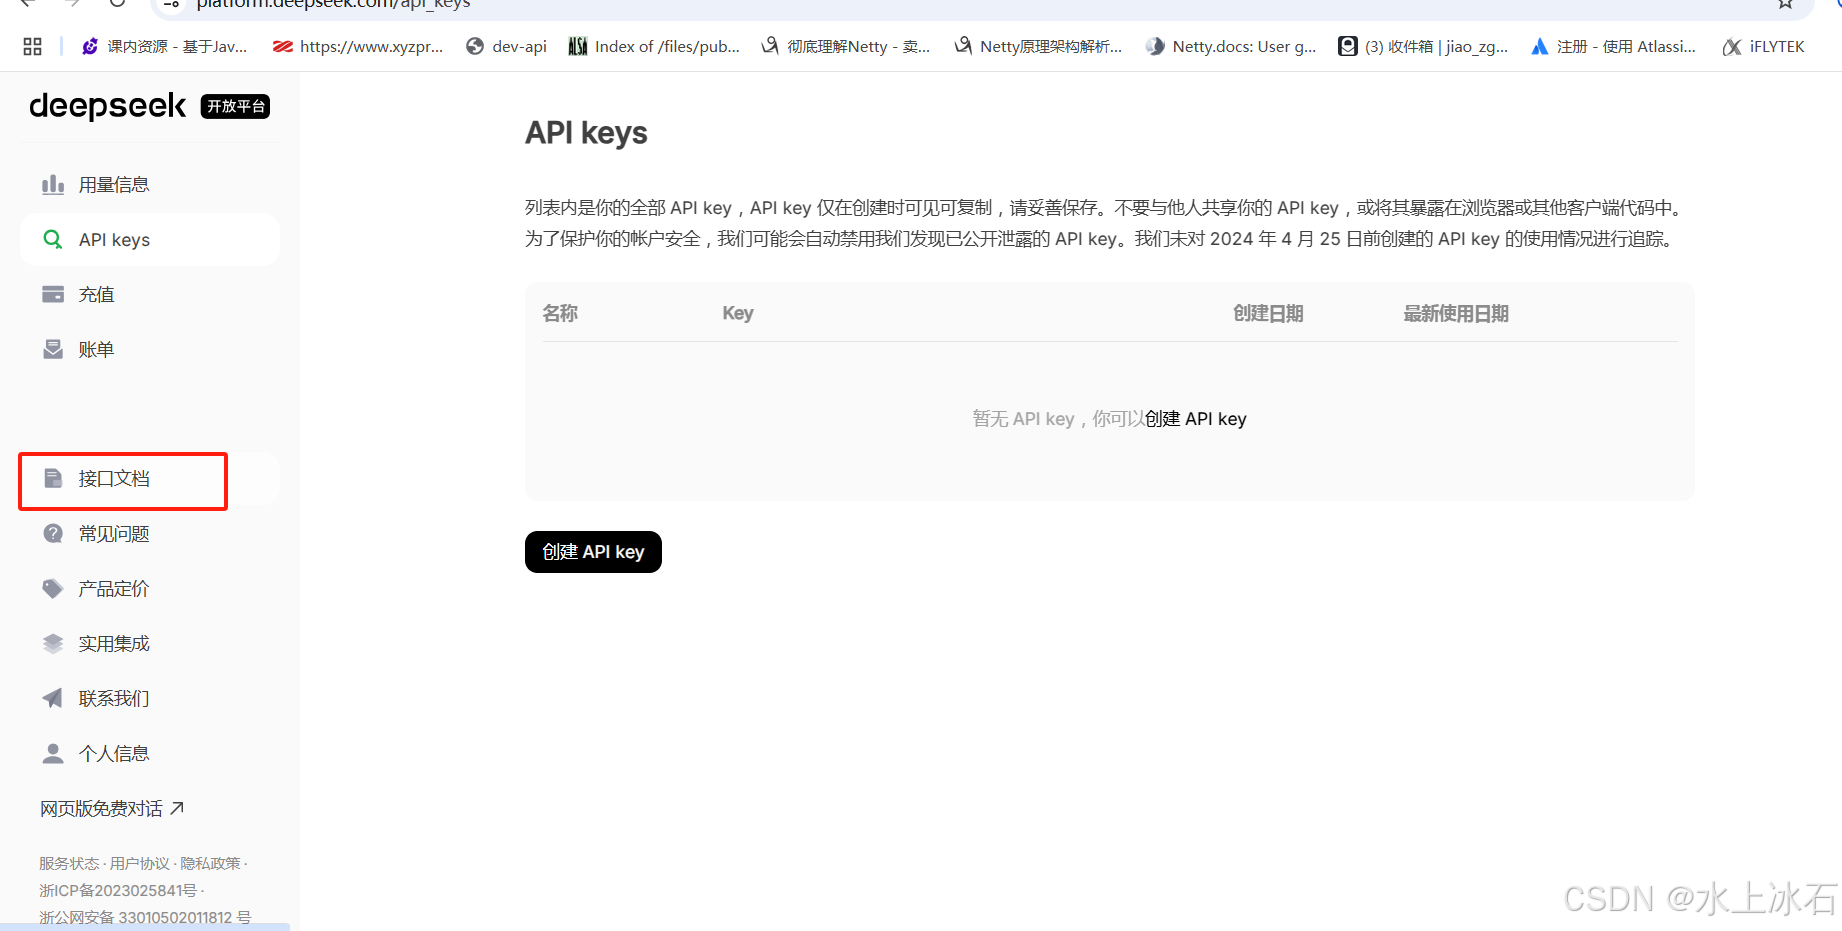Click the 接口文档 document icon
This screenshot has width=1842, height=931.
tap(53, 478)
